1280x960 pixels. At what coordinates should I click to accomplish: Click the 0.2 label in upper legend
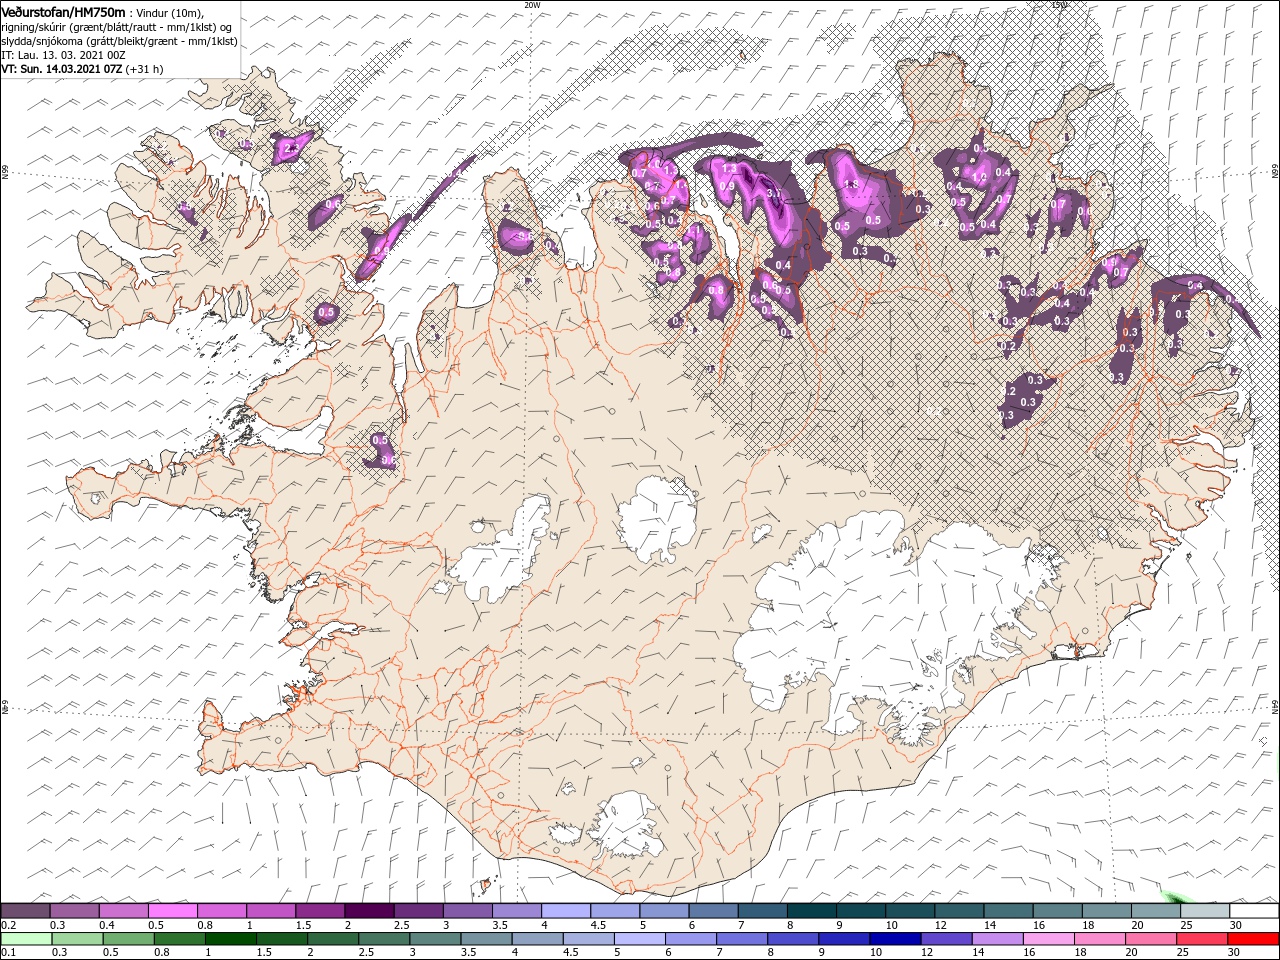coord(8,925)
